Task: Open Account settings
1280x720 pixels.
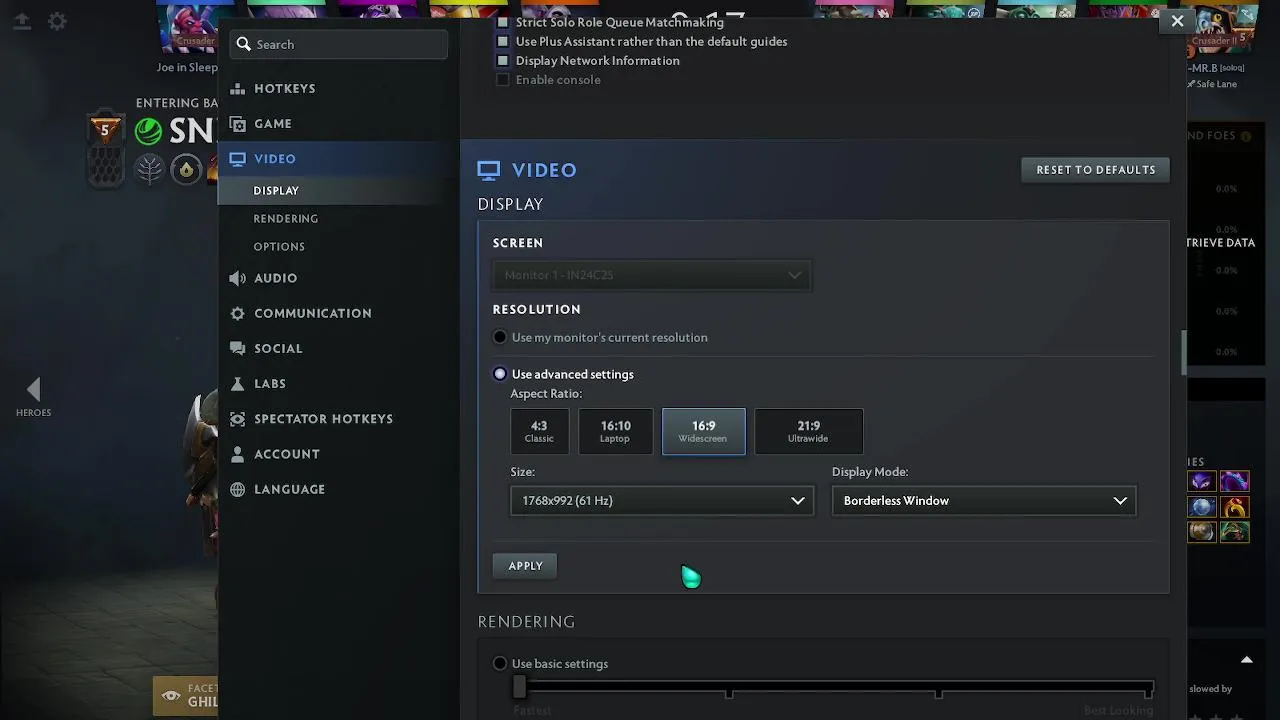Action: tap(287, 454)
